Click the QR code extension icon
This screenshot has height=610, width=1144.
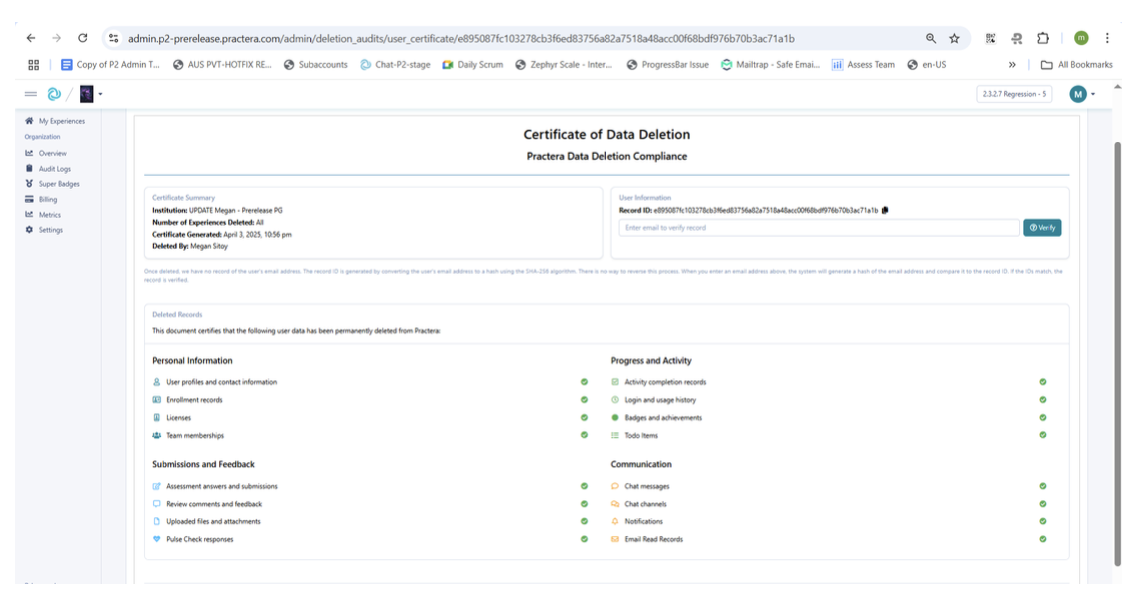(991, 38)
